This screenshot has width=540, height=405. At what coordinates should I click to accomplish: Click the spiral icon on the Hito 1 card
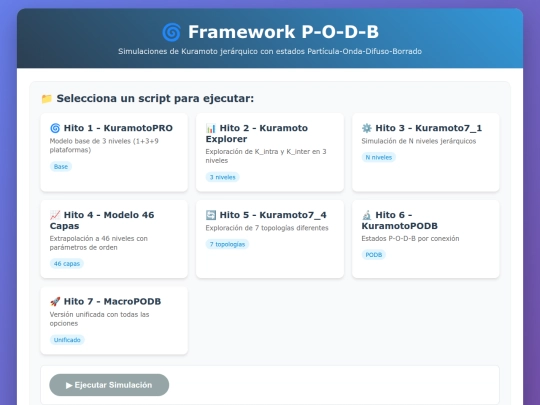[x=55, y=128]
